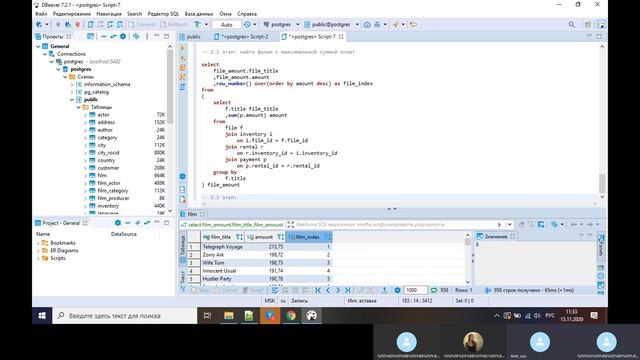This screenshot has width=640, height=360.
Task: Expand the ER Diagrams folder
Action: point(38,251)
